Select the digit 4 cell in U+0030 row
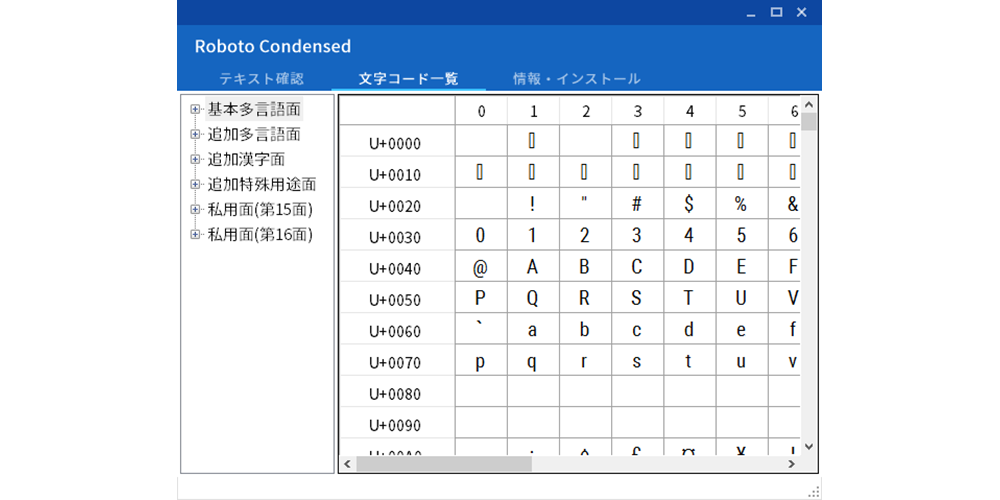This screenshot has width=1000, height=500. (x=689, y=235)
